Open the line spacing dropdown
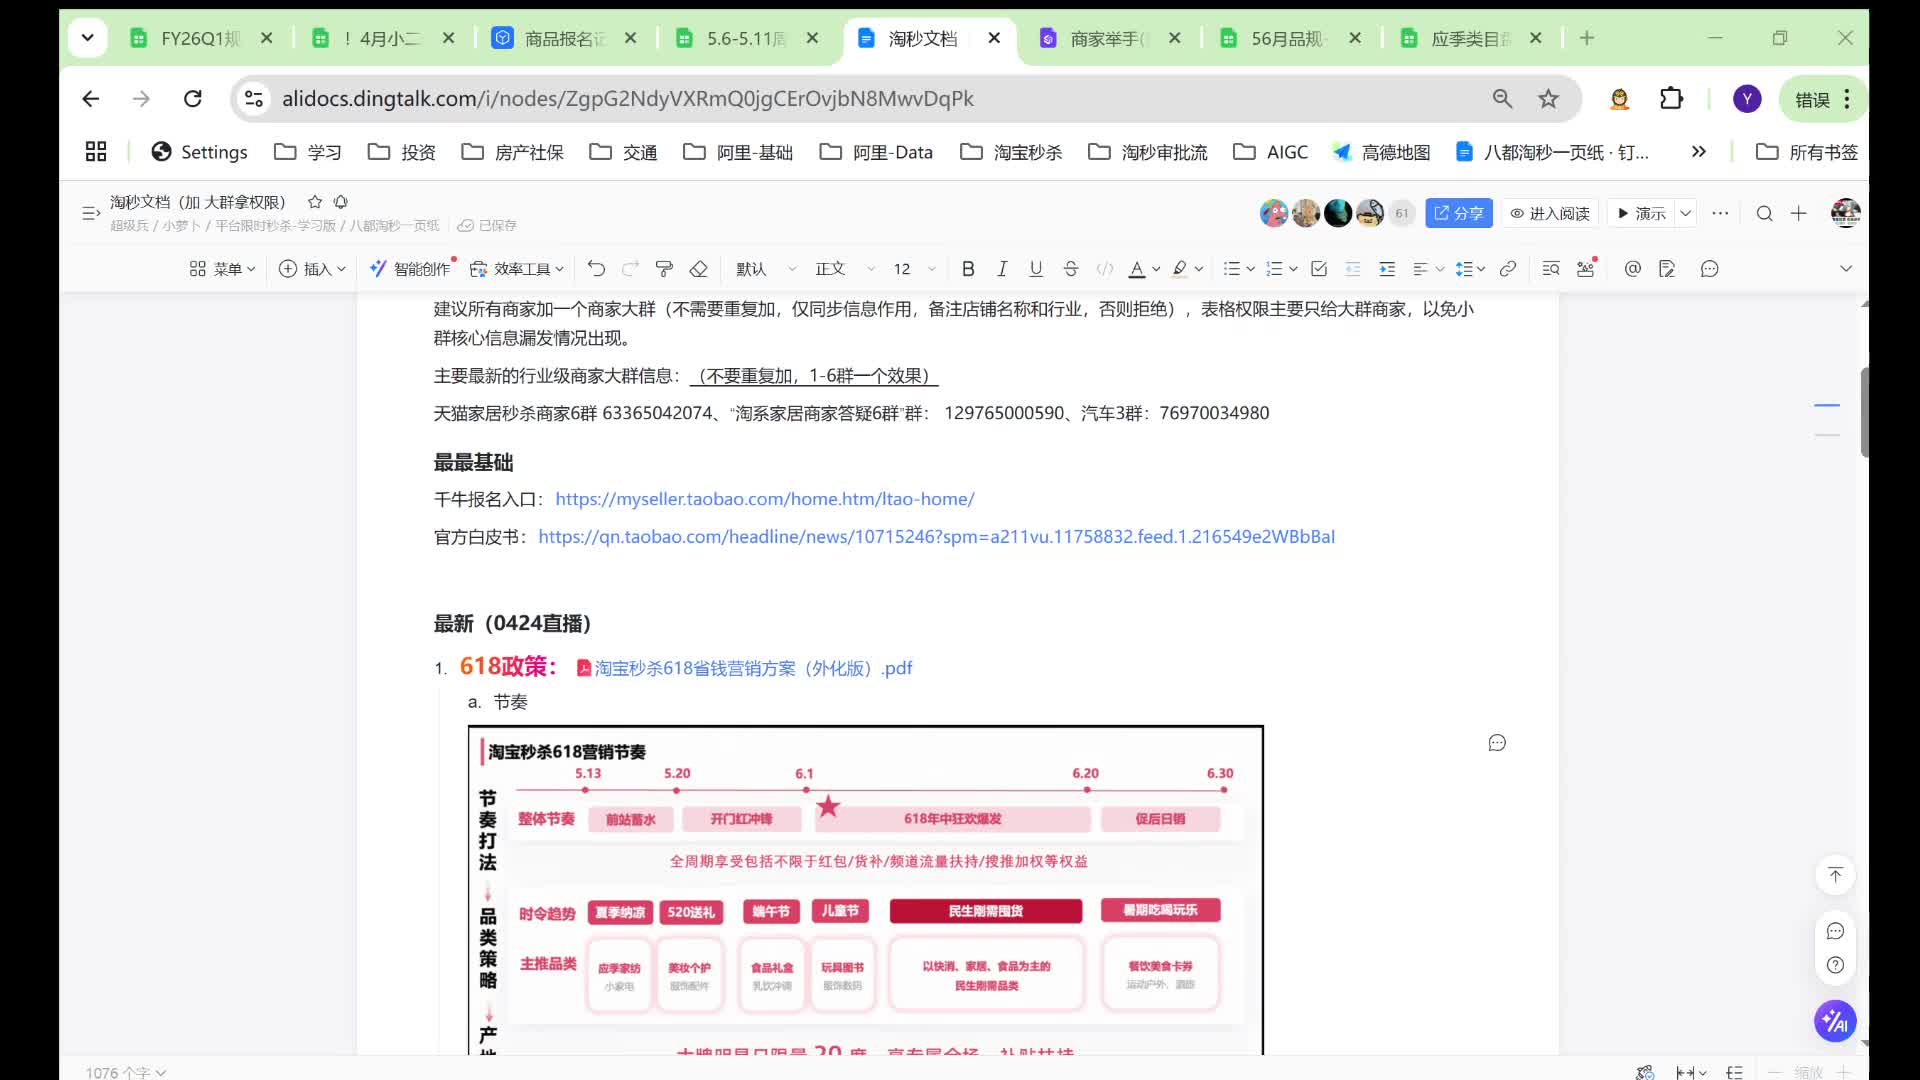This screenshot has height=1080, width=1920. point(1468,268)
